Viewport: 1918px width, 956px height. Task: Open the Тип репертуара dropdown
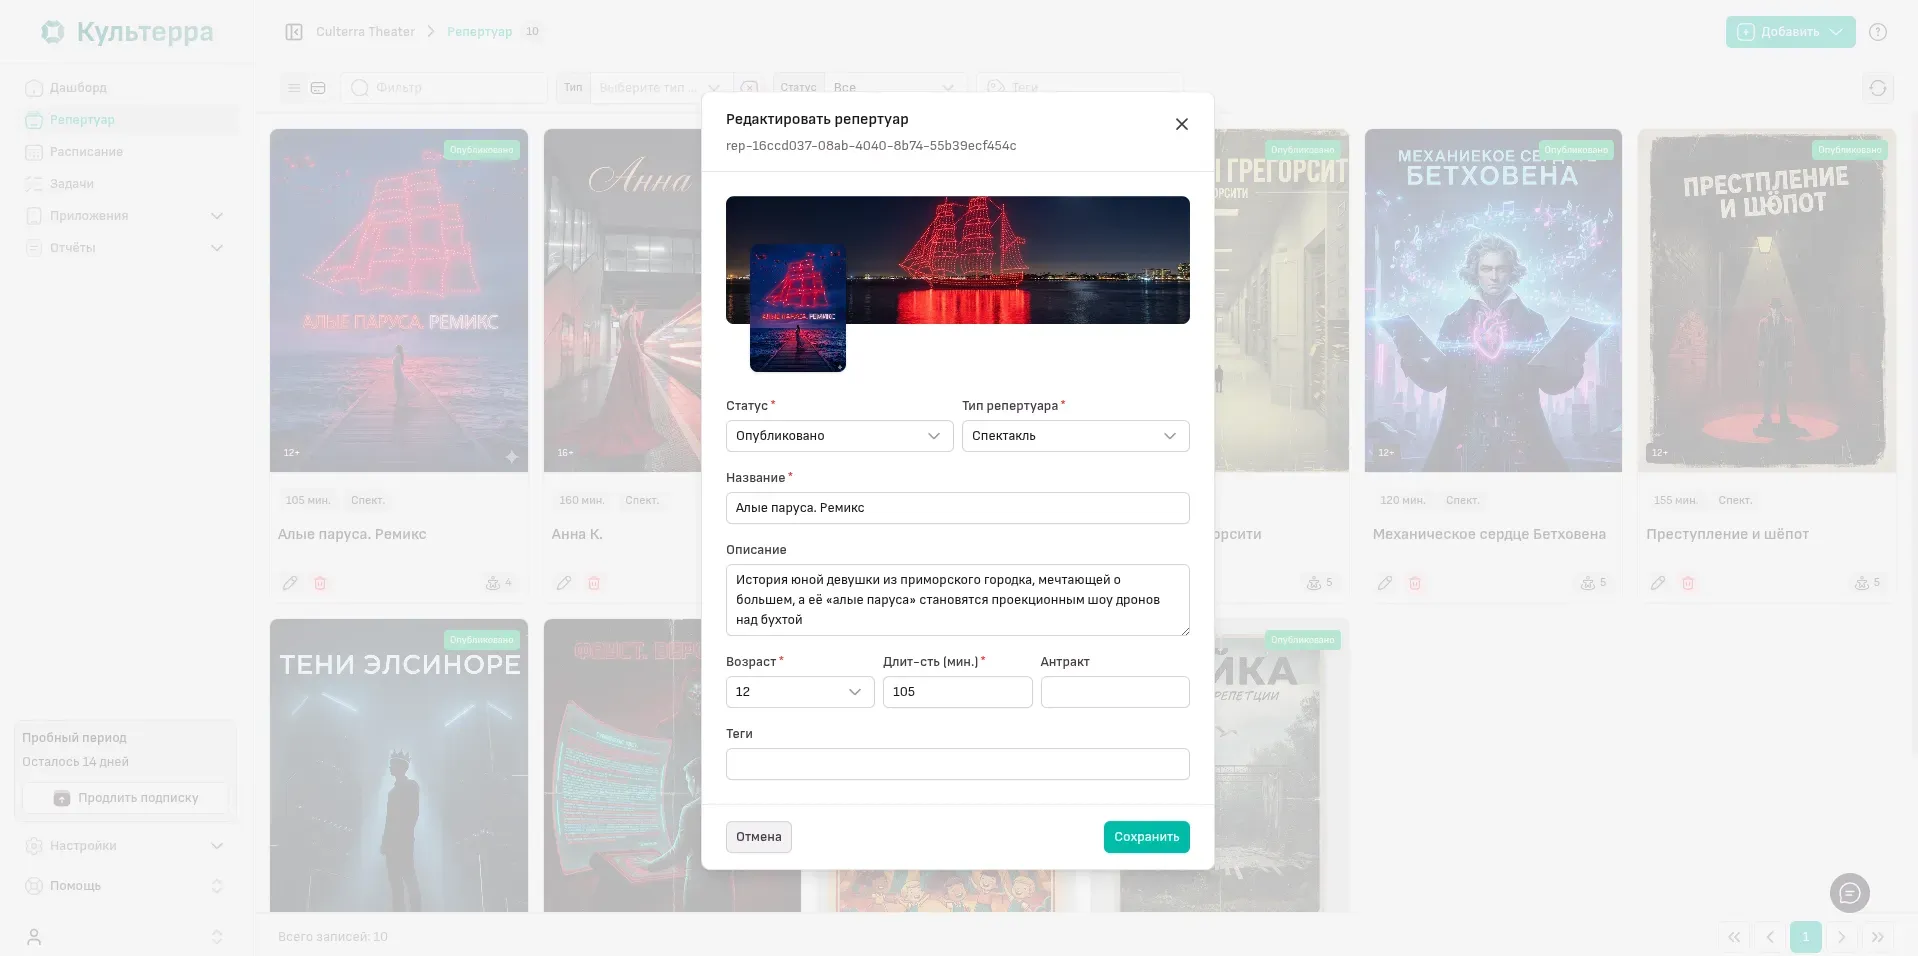coord(1075,436)
